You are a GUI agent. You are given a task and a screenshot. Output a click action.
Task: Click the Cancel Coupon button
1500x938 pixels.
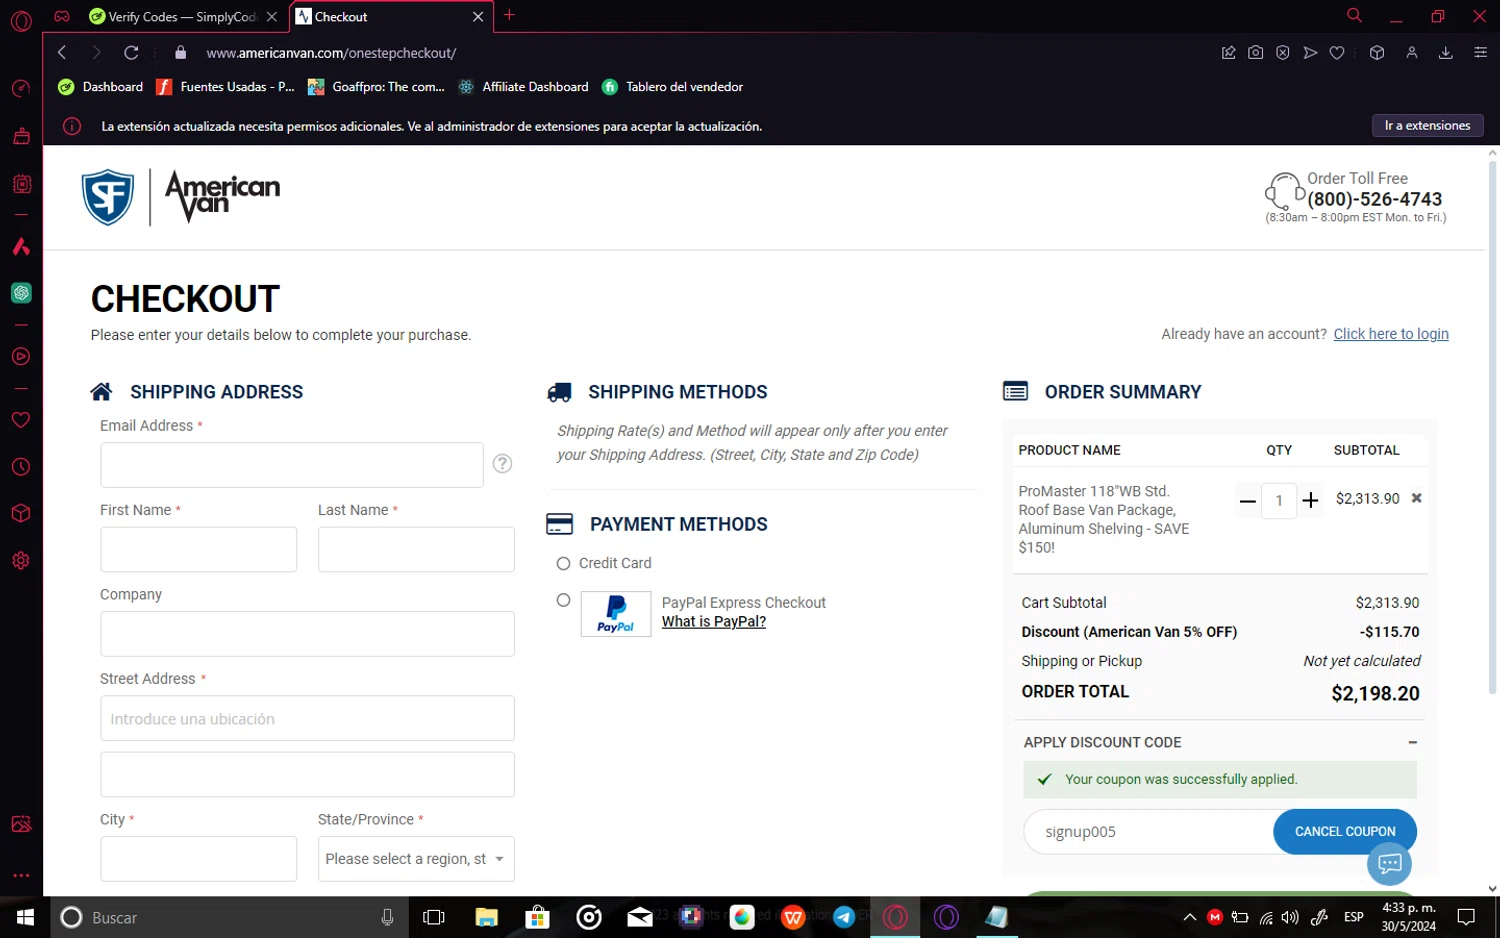pyautogui.click(x=1345, y=832)
